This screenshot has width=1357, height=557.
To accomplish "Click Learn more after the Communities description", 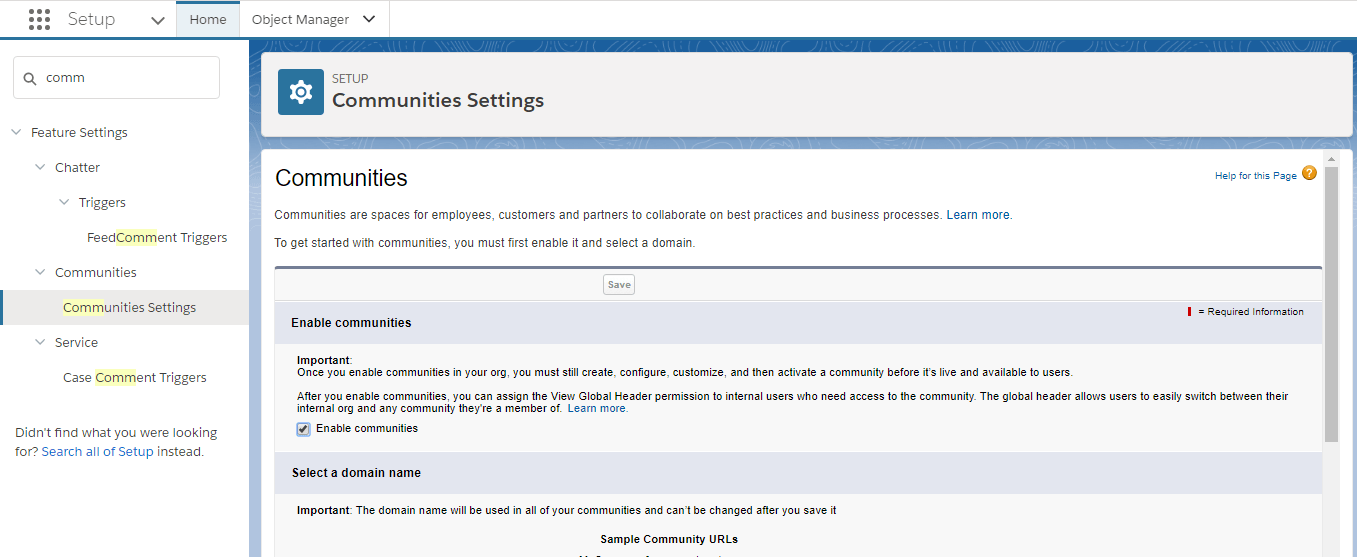I will click(x=978, y=215).
